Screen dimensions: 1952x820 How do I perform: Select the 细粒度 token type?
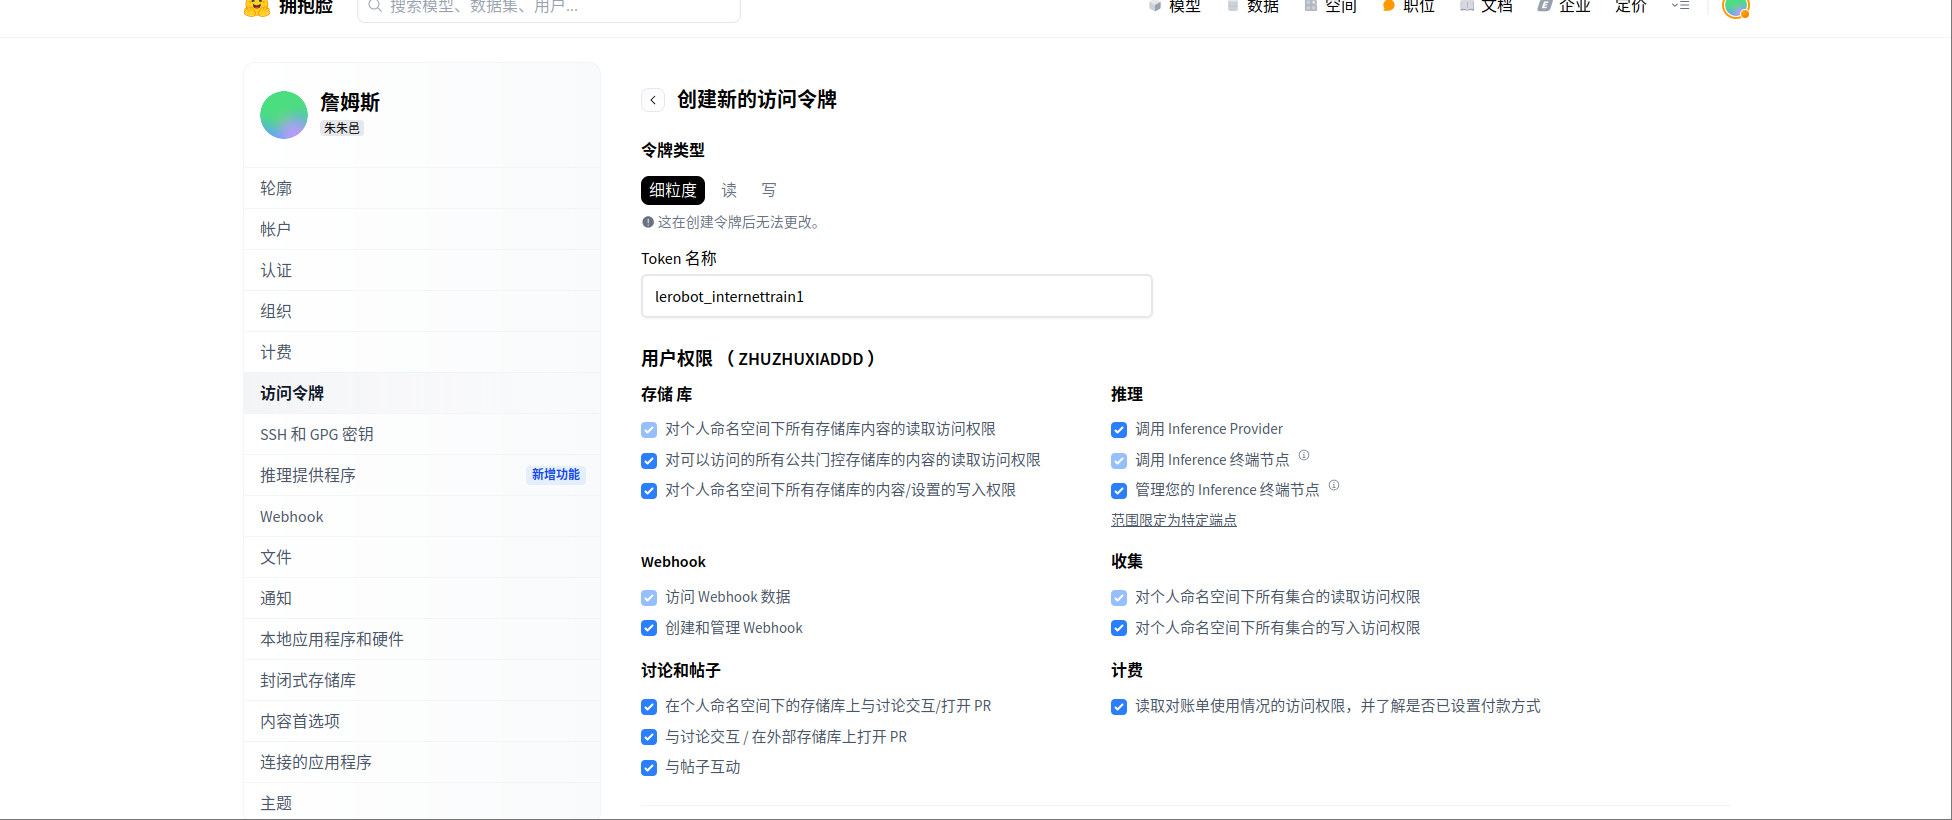tap(673, 190)
